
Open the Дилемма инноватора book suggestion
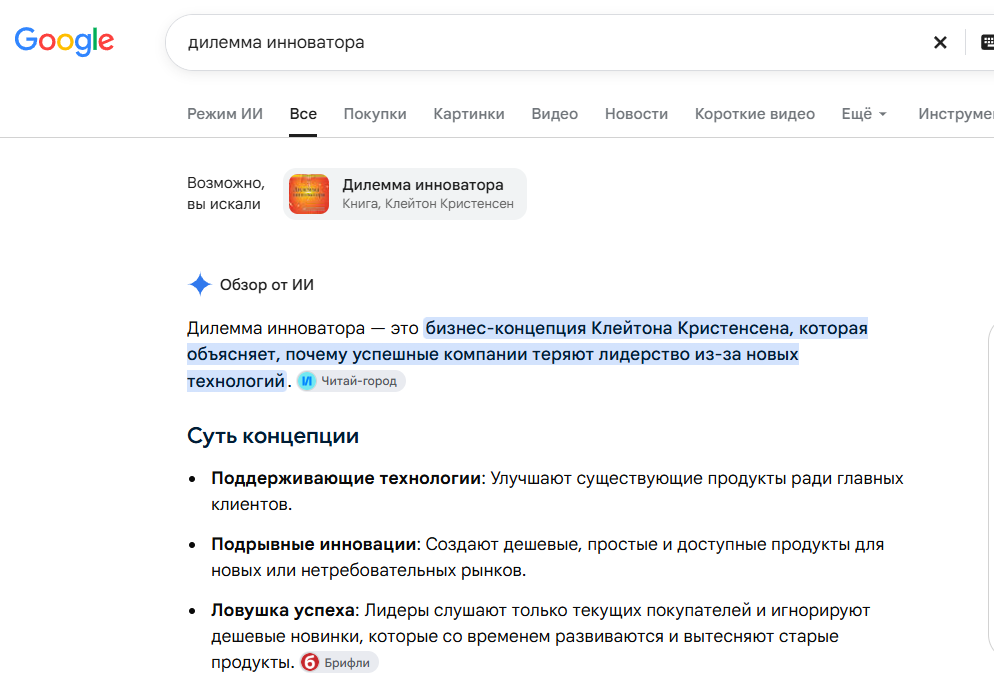404,194
